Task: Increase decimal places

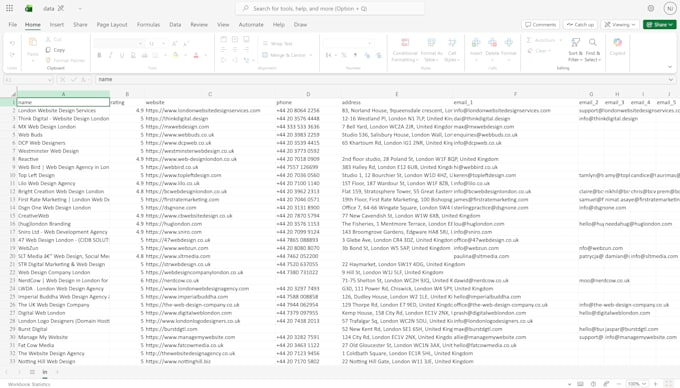Action: [367, 55]
